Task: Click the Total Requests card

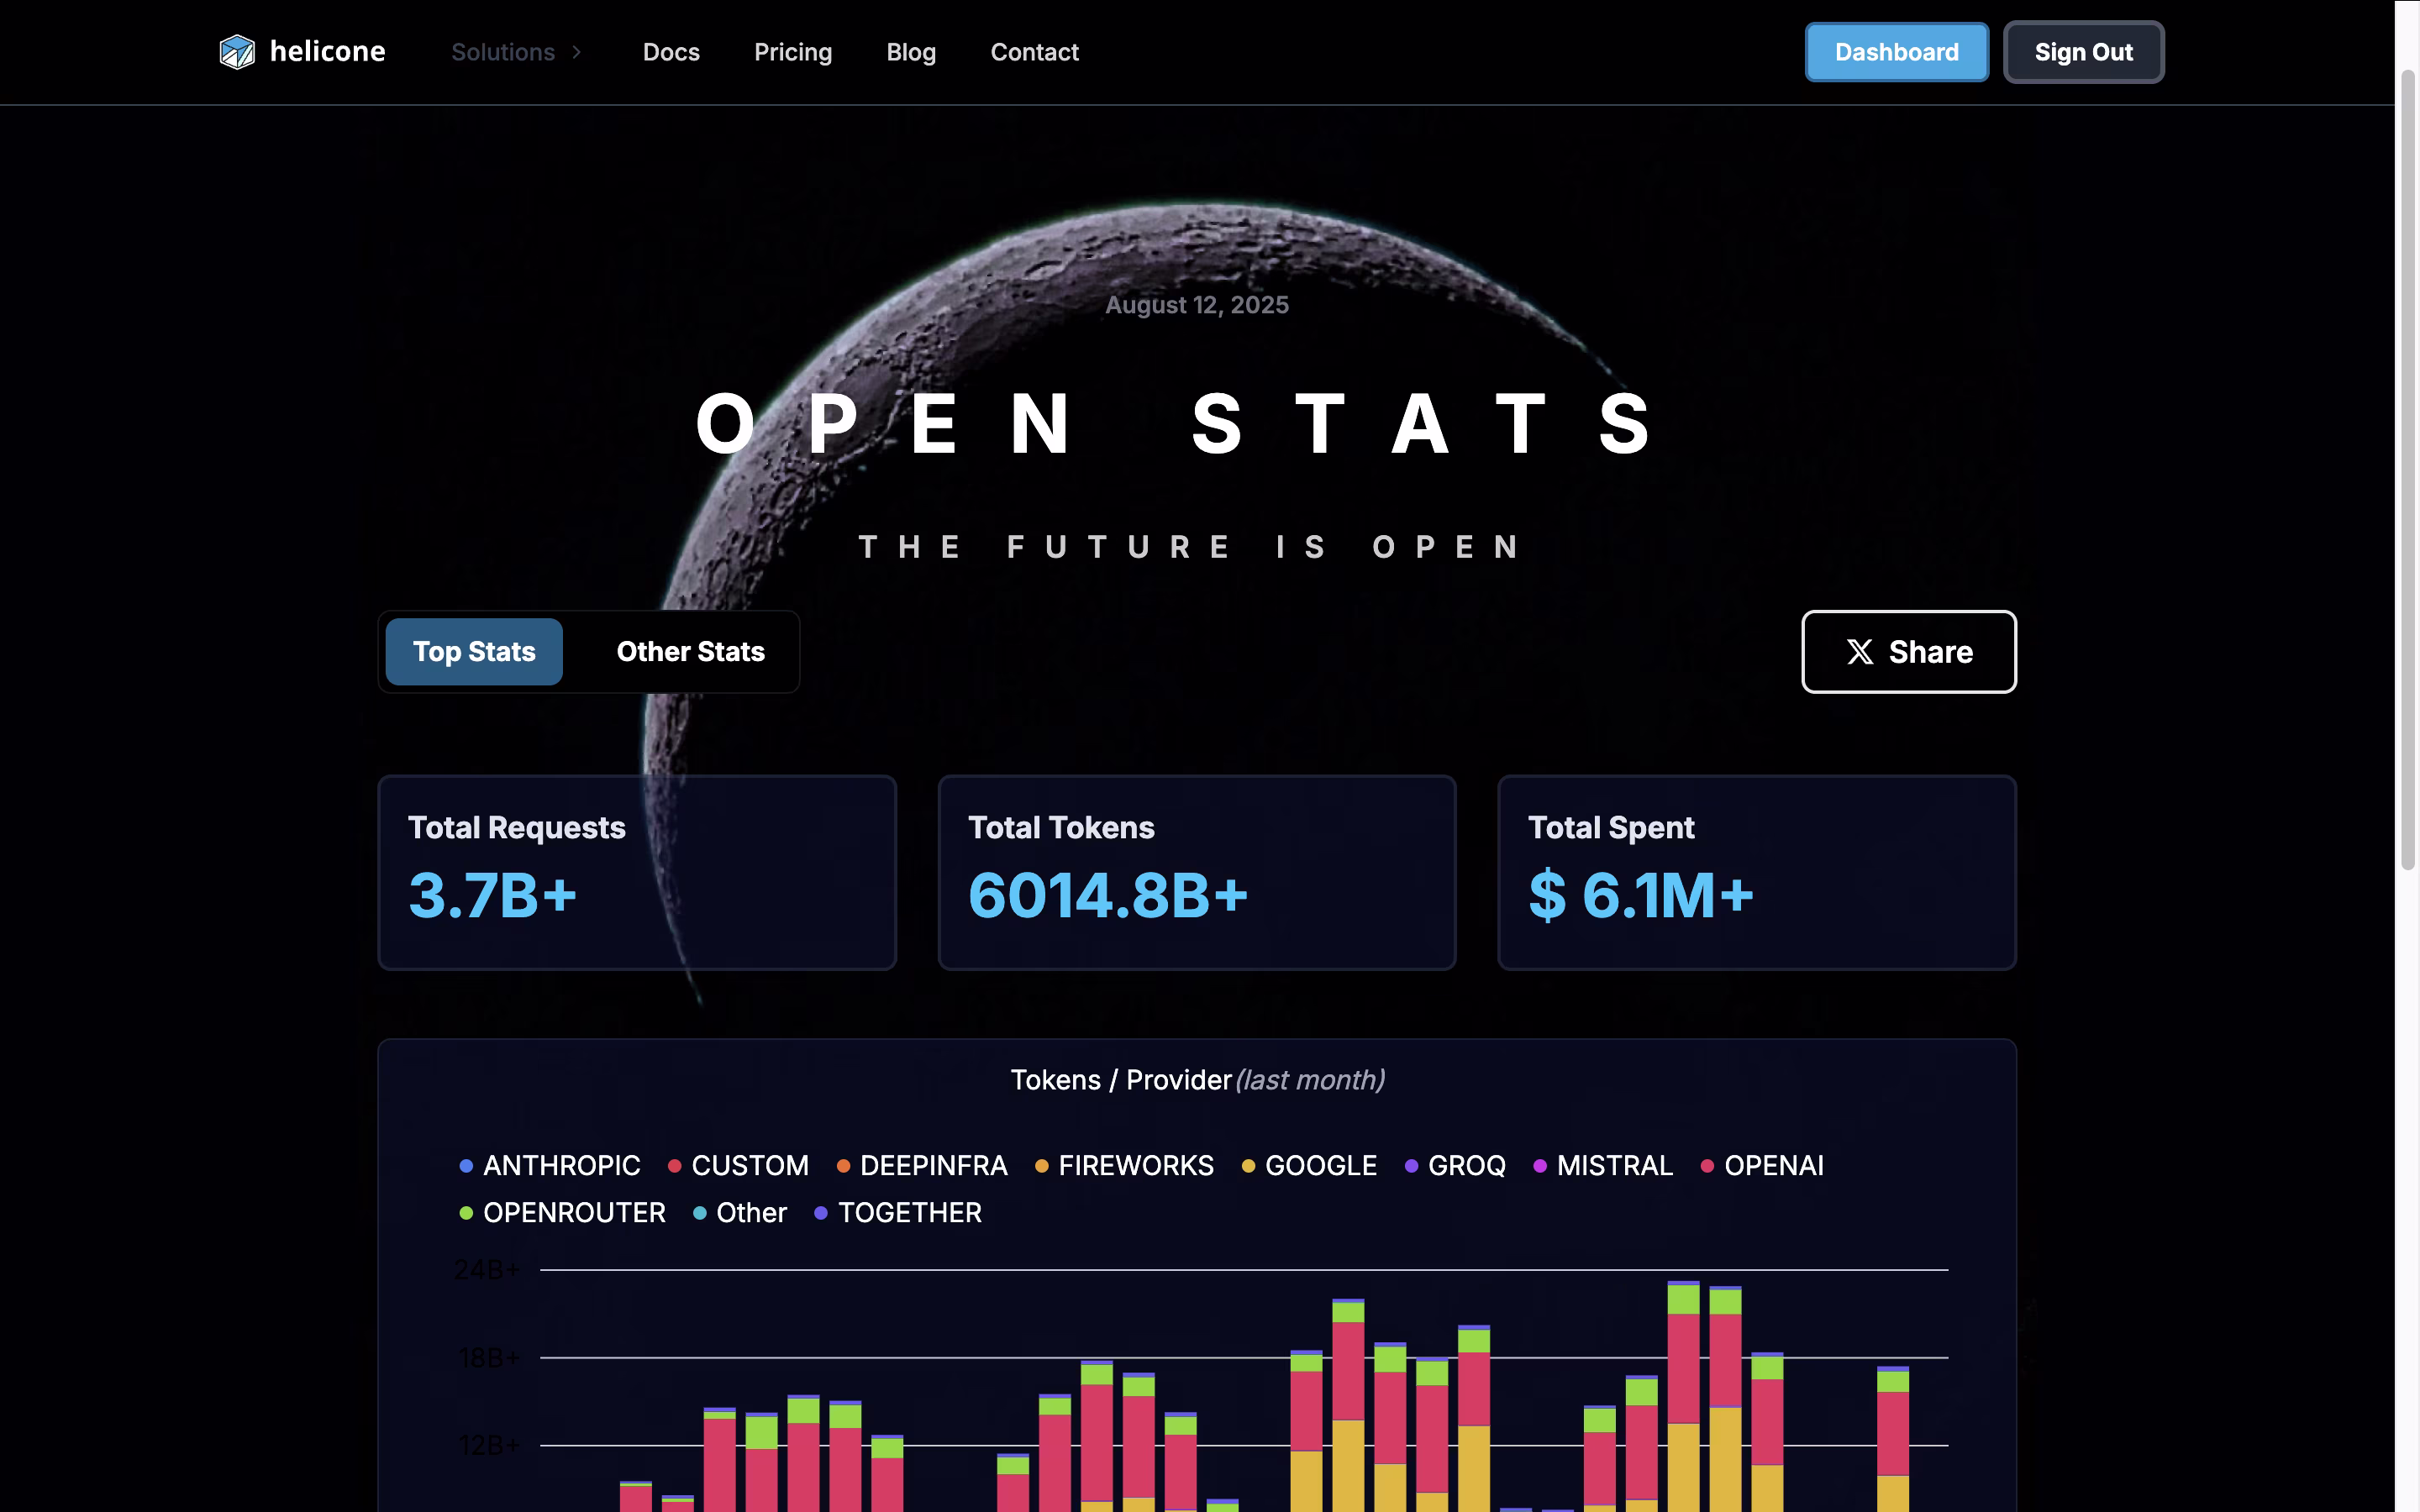Action: (x=637, y=872)
